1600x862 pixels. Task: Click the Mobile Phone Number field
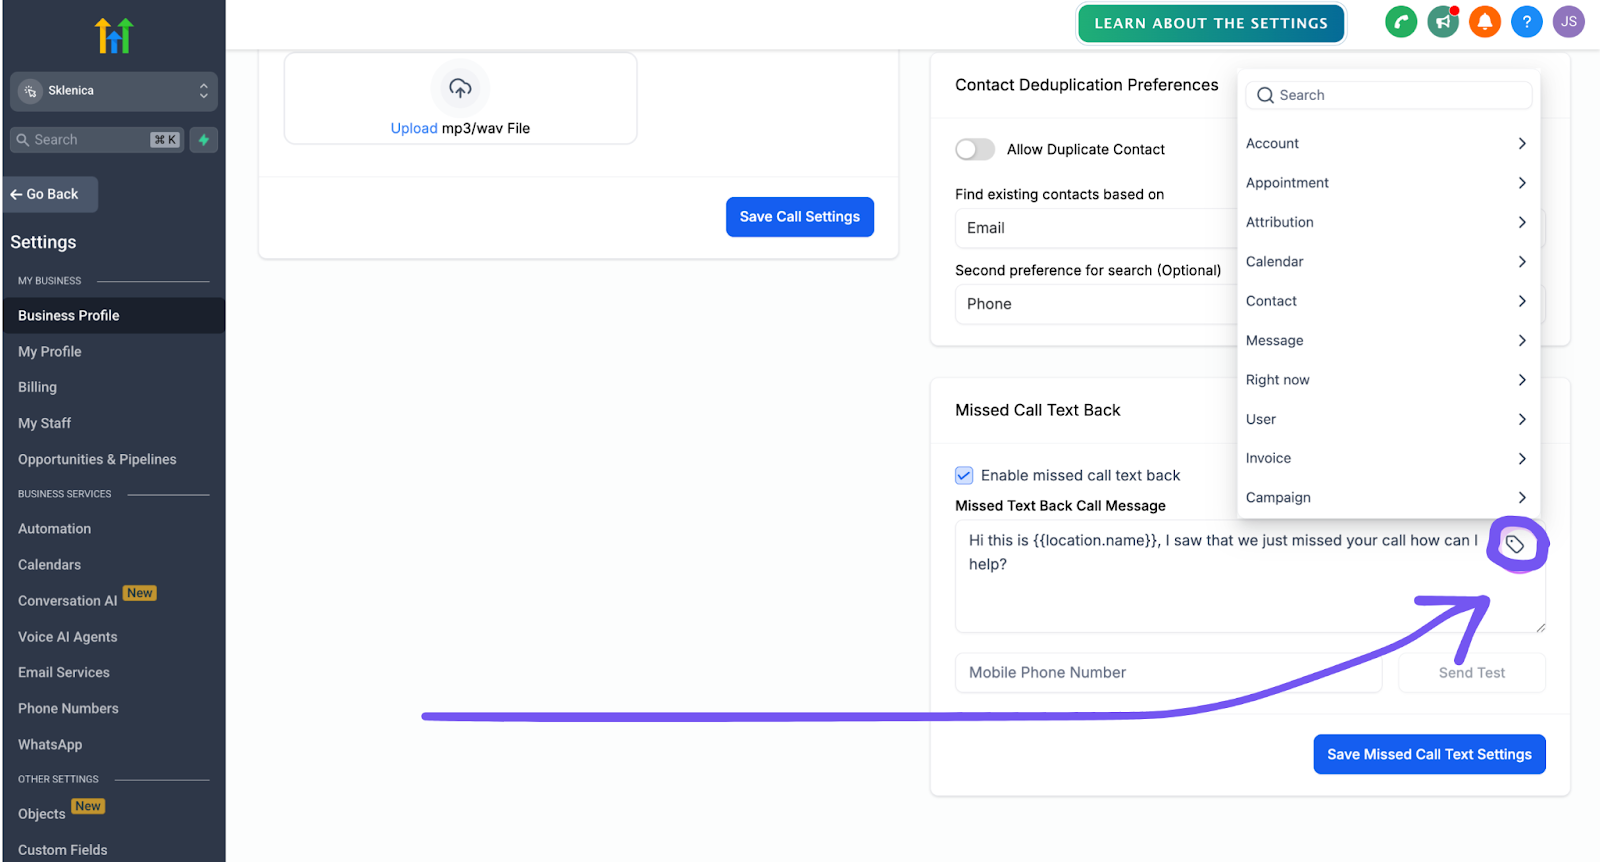coord(1168,673)
